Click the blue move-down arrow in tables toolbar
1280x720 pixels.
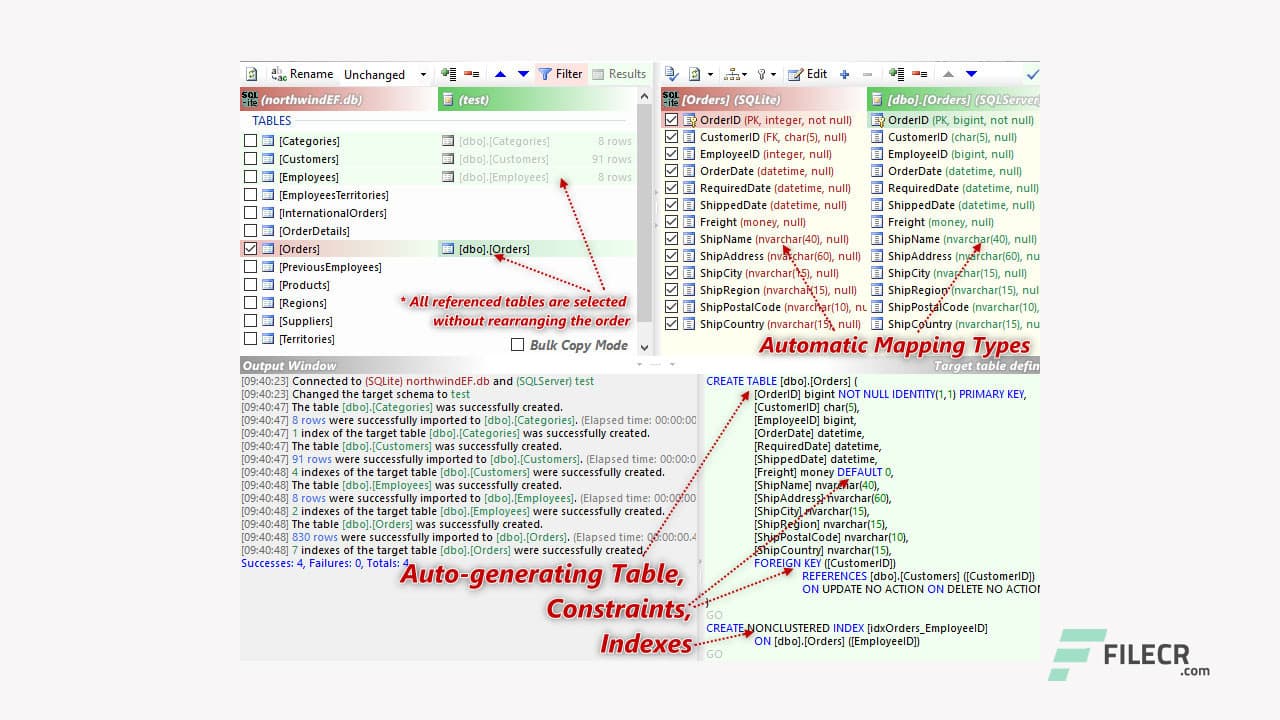click(x=522, y=74)
